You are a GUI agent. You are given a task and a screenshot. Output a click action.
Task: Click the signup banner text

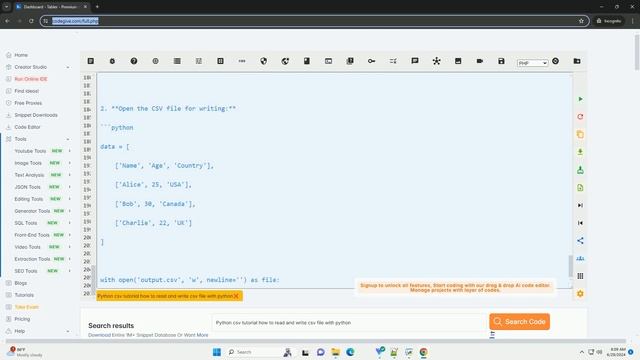[x=455, y=288]
